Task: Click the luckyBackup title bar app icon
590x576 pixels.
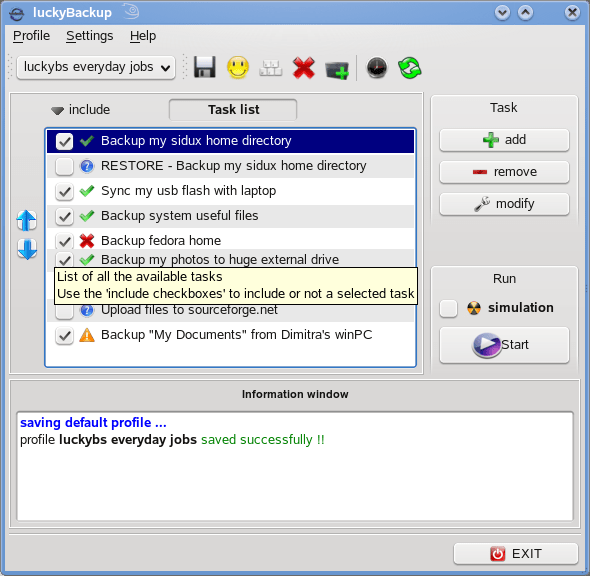Action: [x=17, y=14]
